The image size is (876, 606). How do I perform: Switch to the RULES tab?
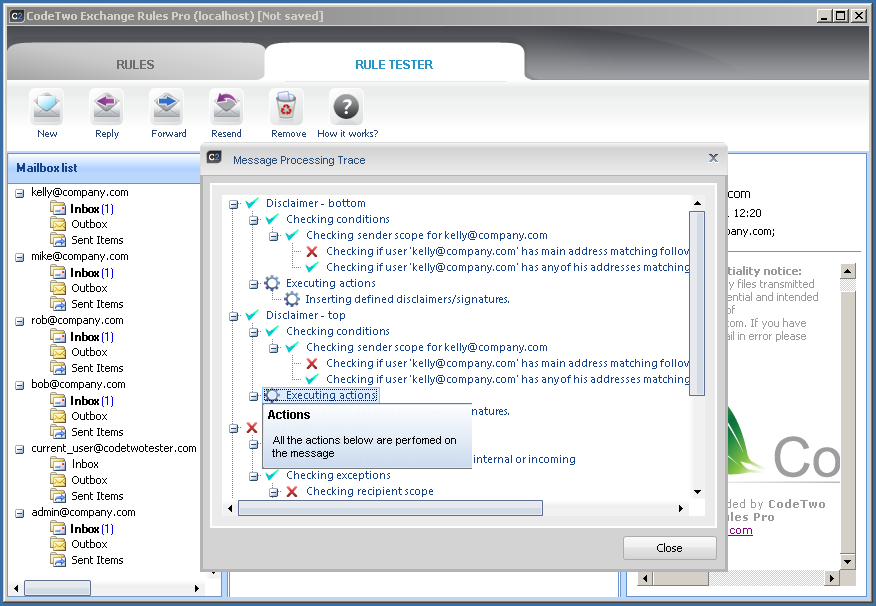[x=135, y=65]
